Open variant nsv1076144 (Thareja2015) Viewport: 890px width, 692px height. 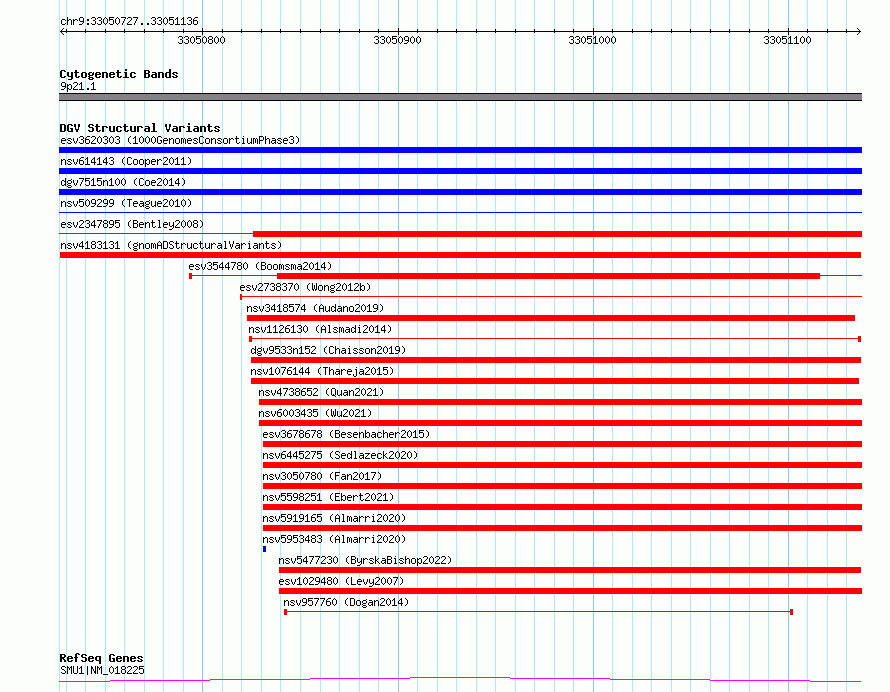(x=322, y=371)
